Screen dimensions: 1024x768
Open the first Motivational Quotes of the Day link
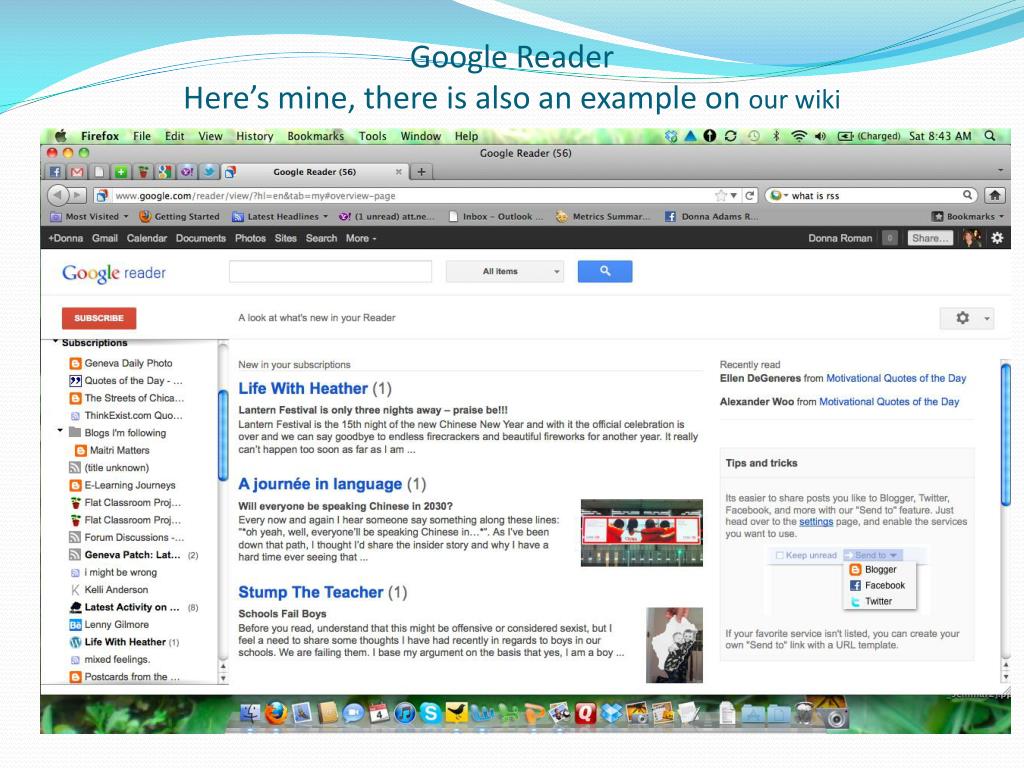point(896,378)
